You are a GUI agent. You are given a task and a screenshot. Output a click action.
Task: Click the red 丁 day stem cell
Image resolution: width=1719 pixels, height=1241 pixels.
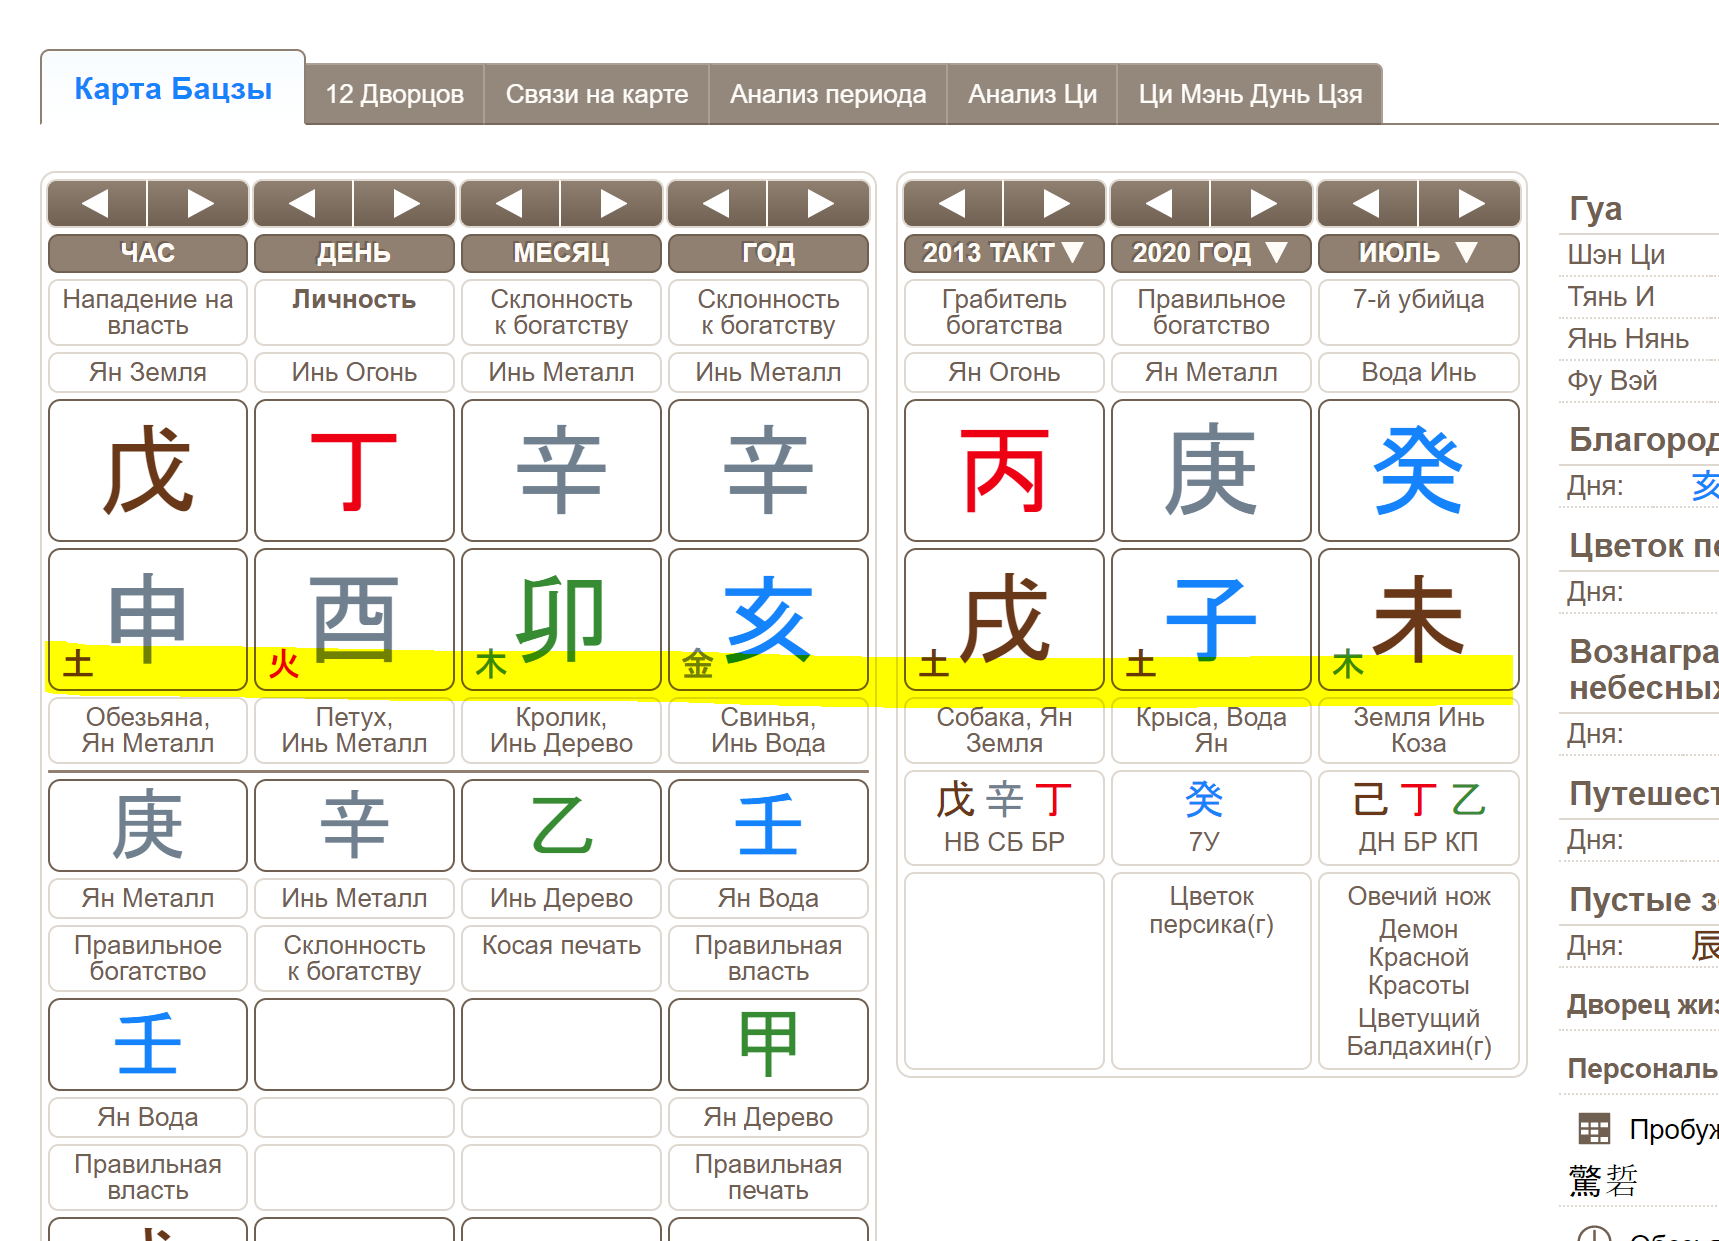[354, 470]
